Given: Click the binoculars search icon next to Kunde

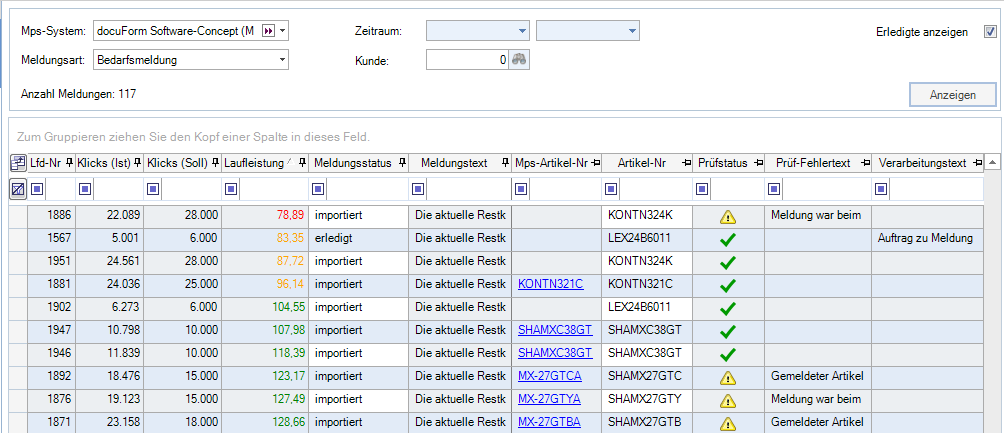Looking at the screenshot, I should pos(518,60).
